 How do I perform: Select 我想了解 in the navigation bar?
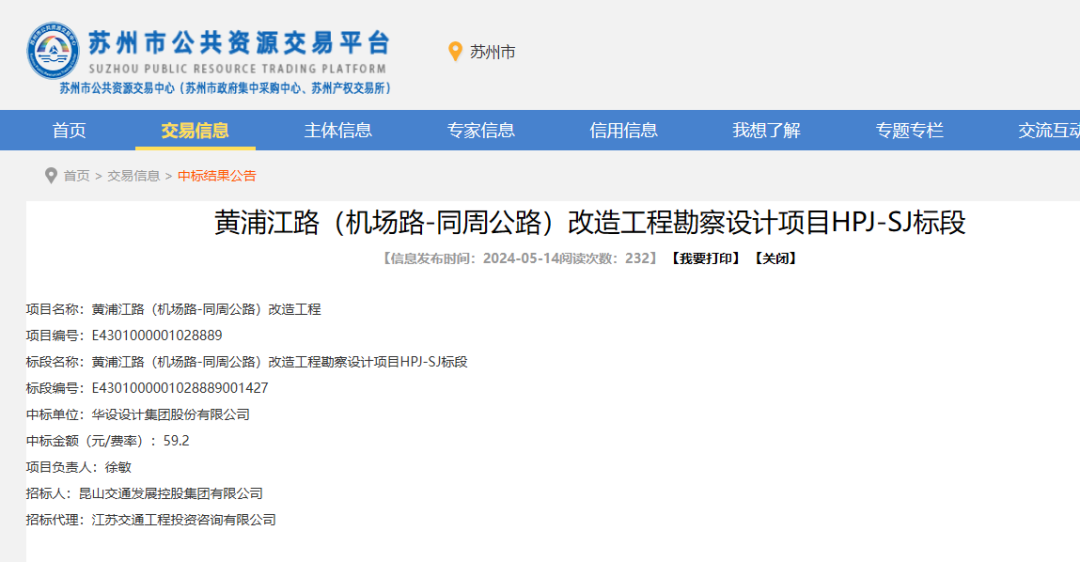(766, 130)
